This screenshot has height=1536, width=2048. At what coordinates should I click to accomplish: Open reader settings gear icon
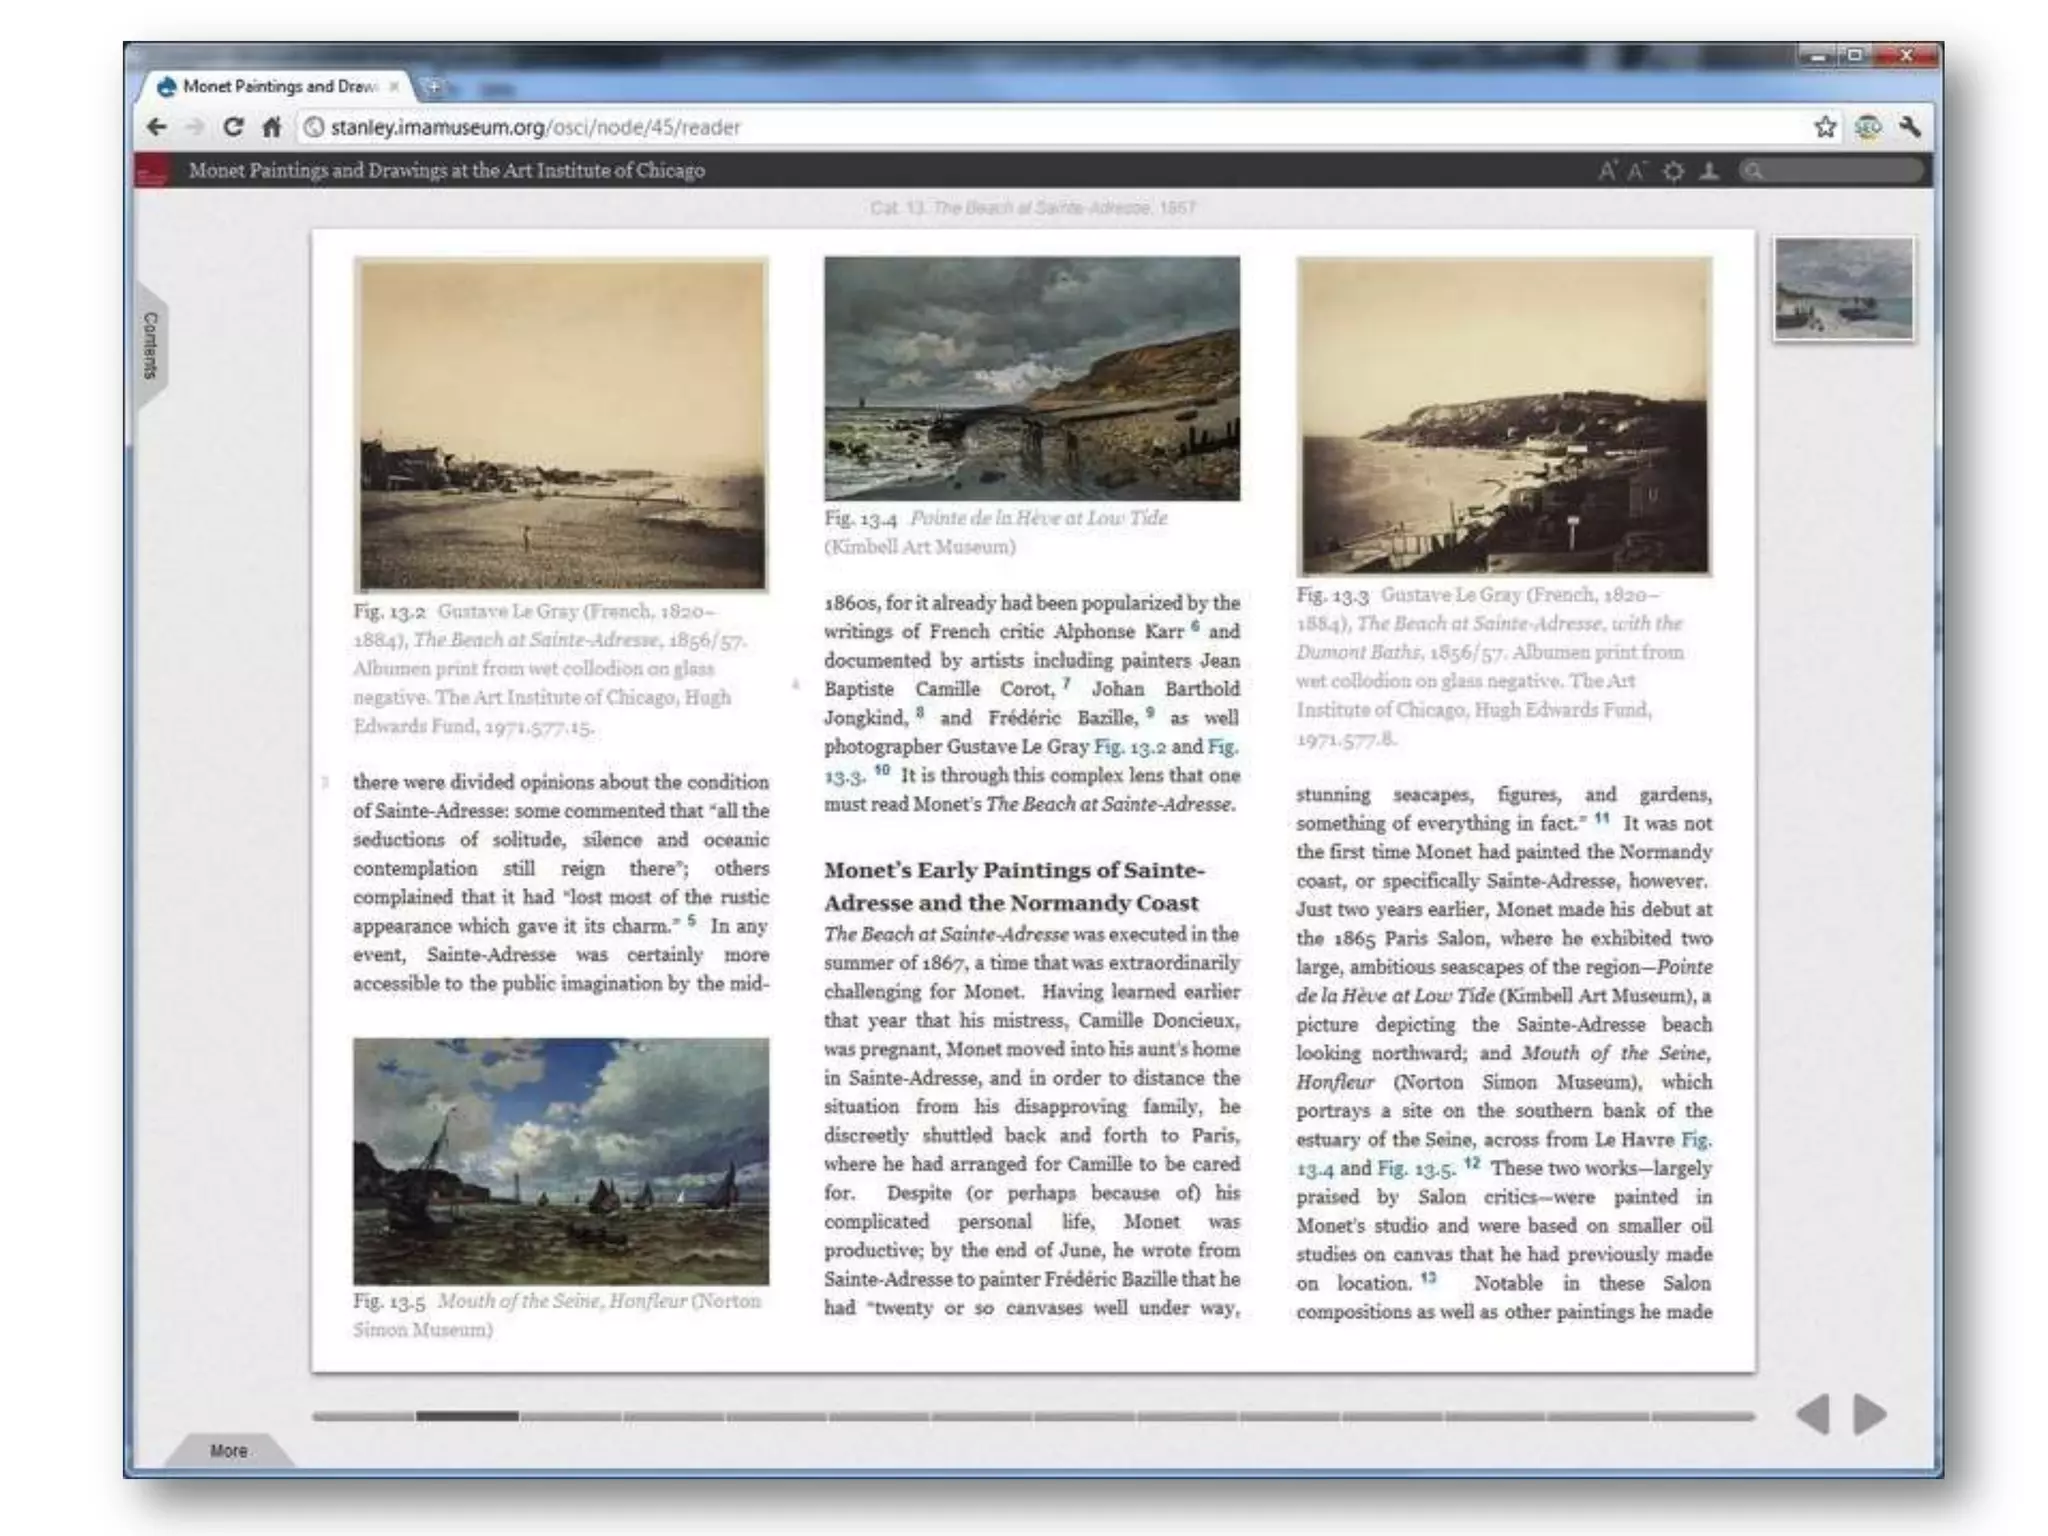(1673, 171)
